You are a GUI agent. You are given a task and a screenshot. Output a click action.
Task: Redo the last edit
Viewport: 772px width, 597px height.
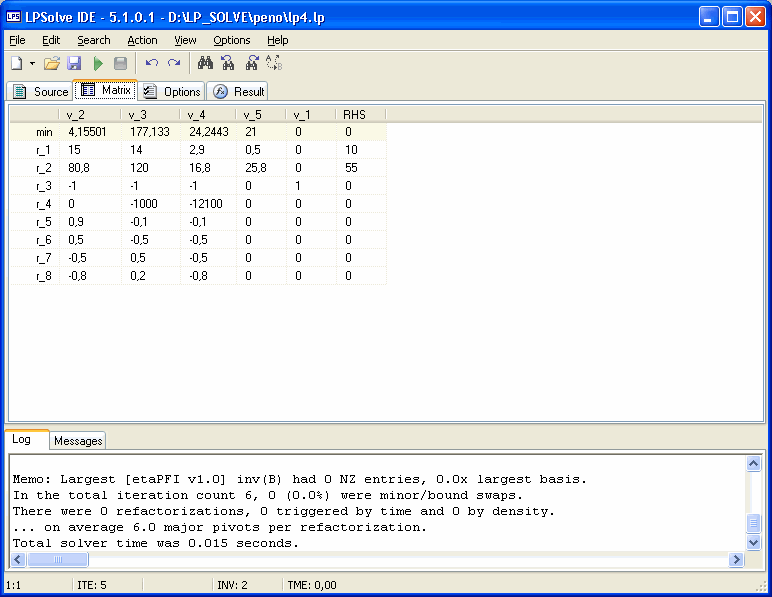tap(174, 63)
